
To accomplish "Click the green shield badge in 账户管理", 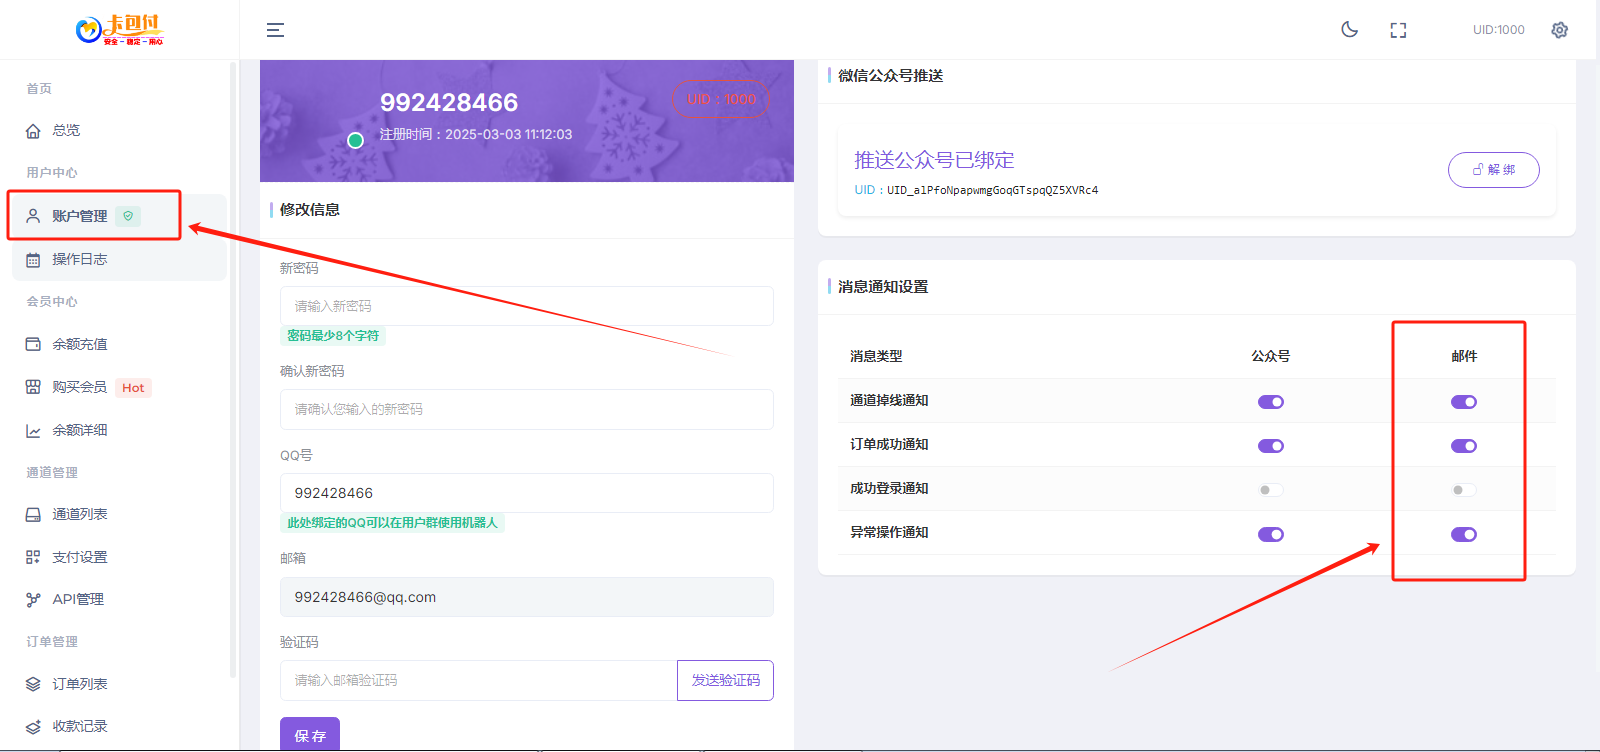I will click(x=128, y=216).
